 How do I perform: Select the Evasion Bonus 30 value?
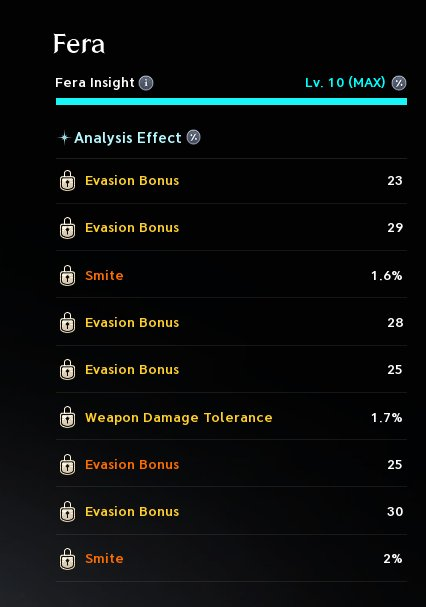395,511
